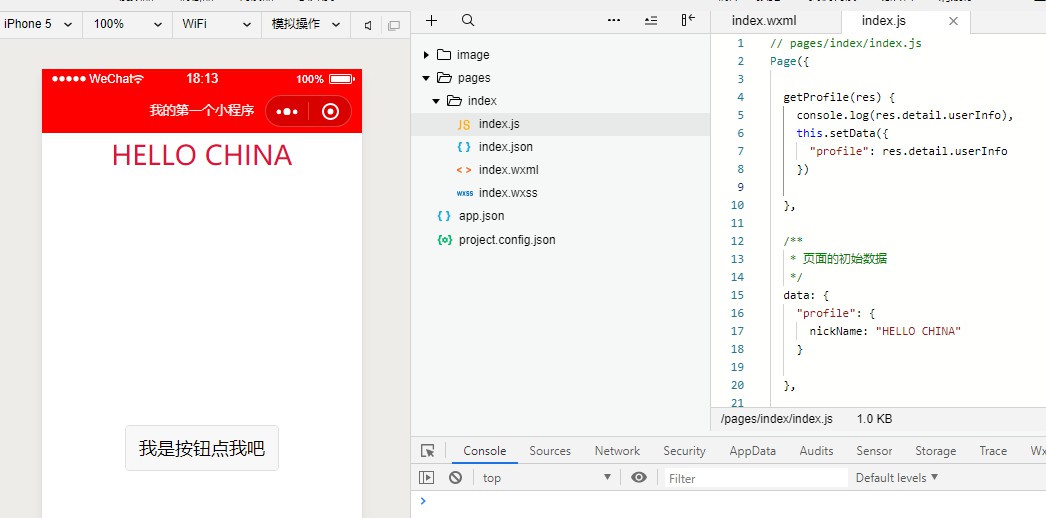
Task: Click the mini program capsule close circle icon
Action: [331, 111]
